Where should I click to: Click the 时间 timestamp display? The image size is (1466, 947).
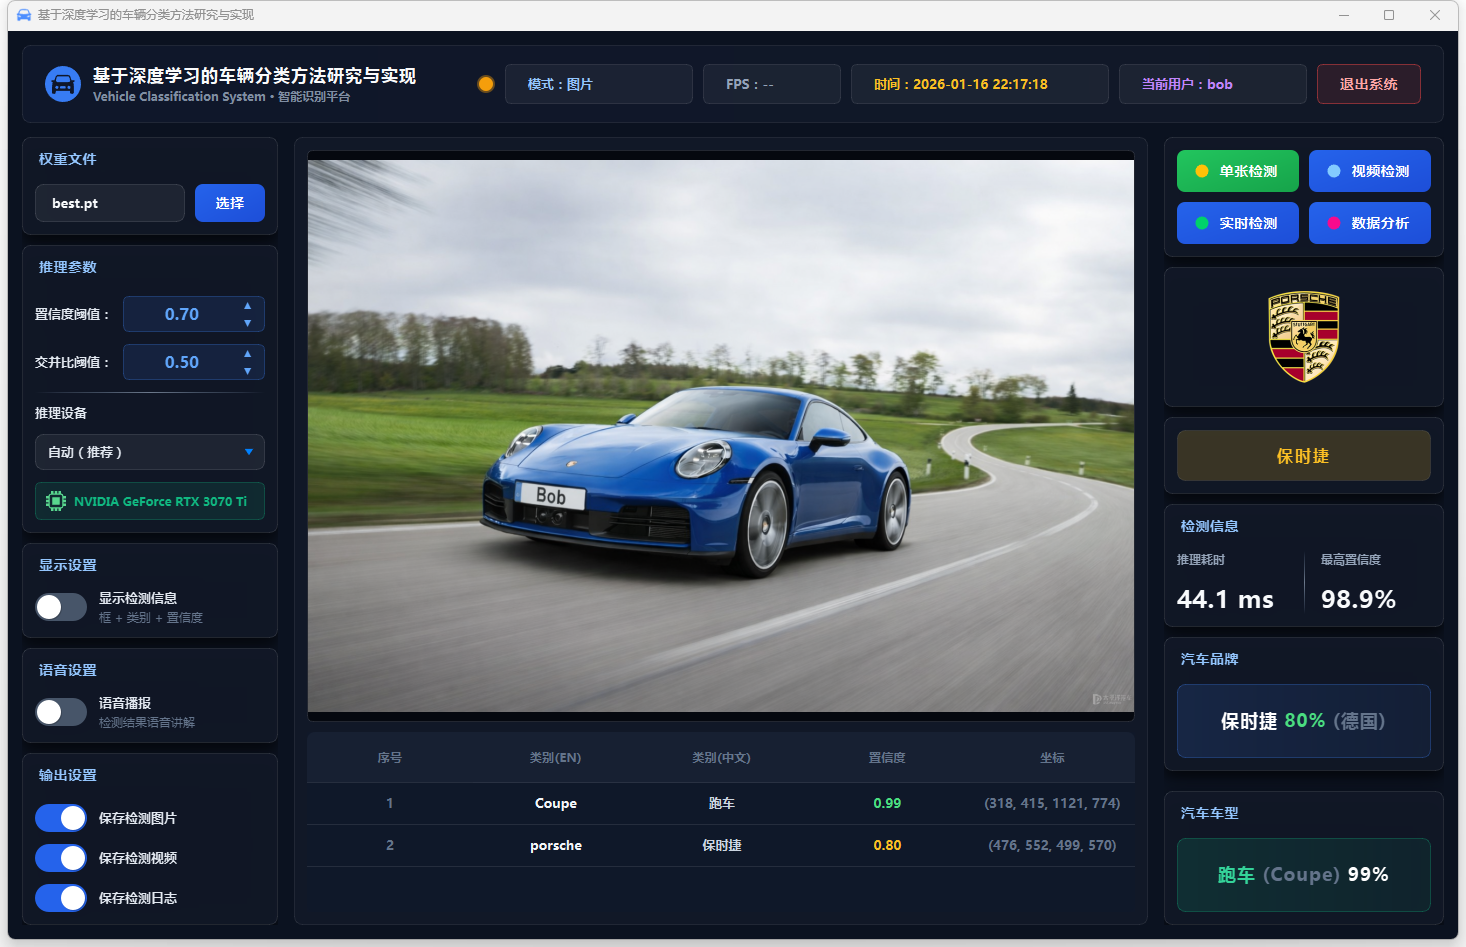[x=980, y=84]
